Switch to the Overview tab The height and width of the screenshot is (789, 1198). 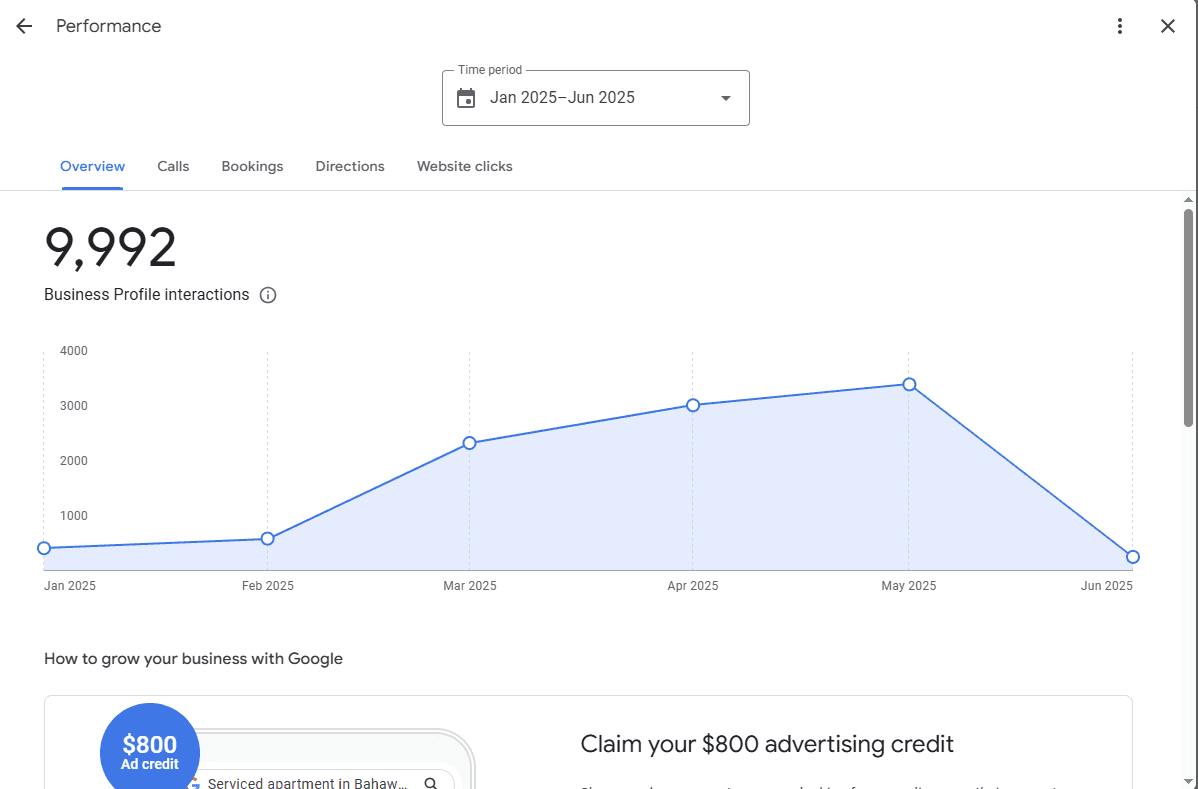pyautogui.click(x=92, y=166)
